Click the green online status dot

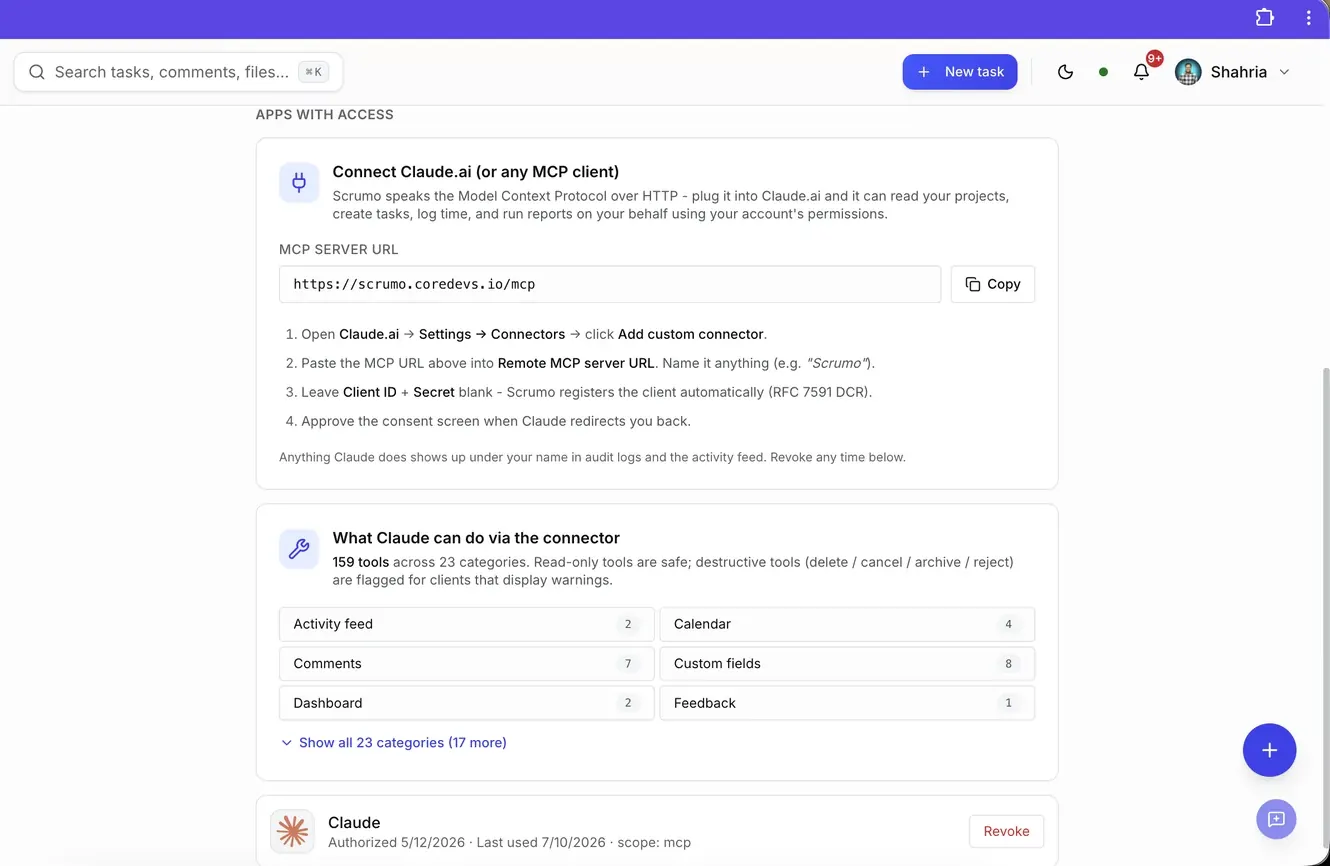(x=1103, y=72)
